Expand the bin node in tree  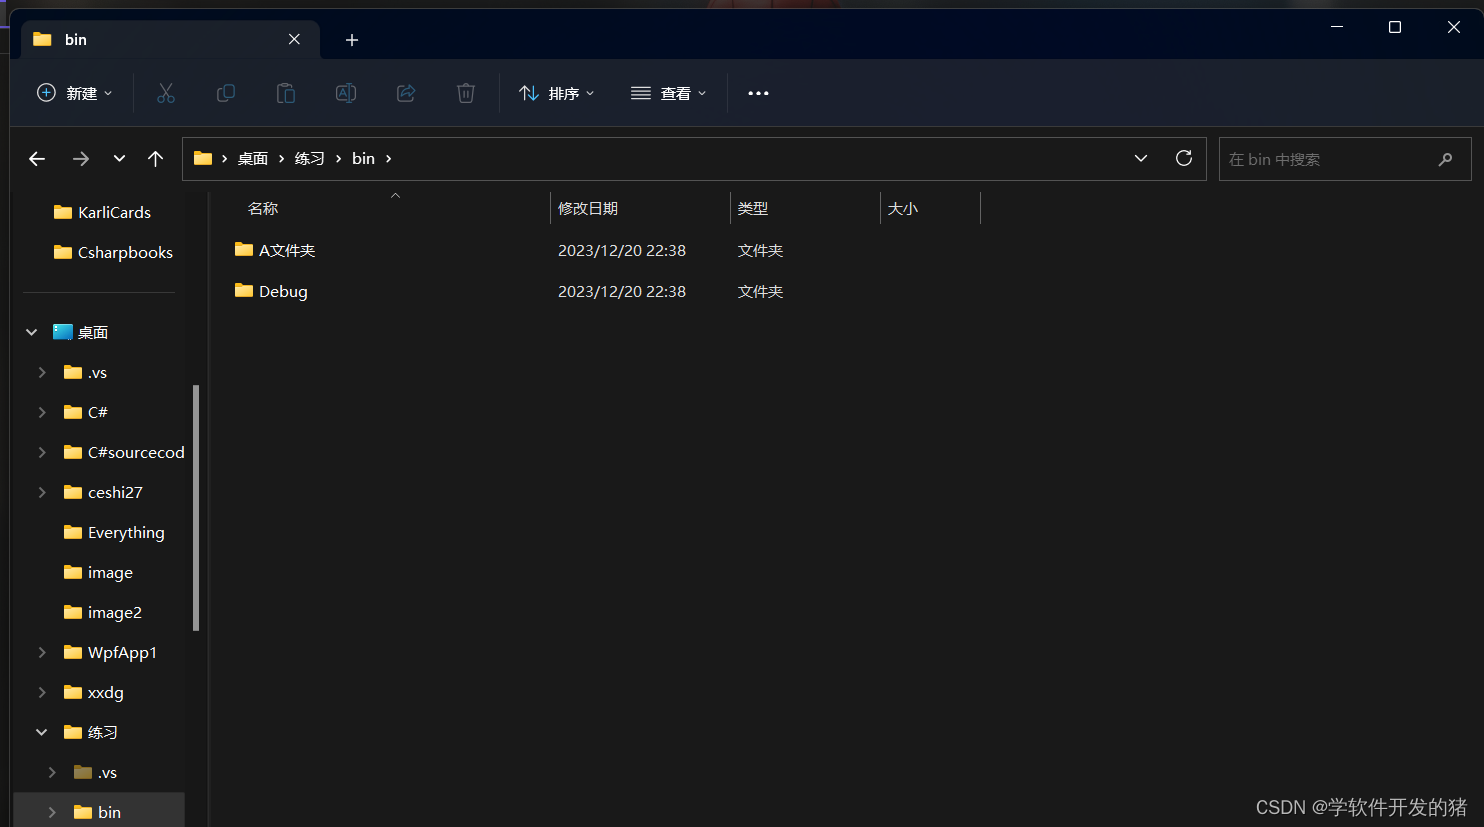(x=52, y=812)
